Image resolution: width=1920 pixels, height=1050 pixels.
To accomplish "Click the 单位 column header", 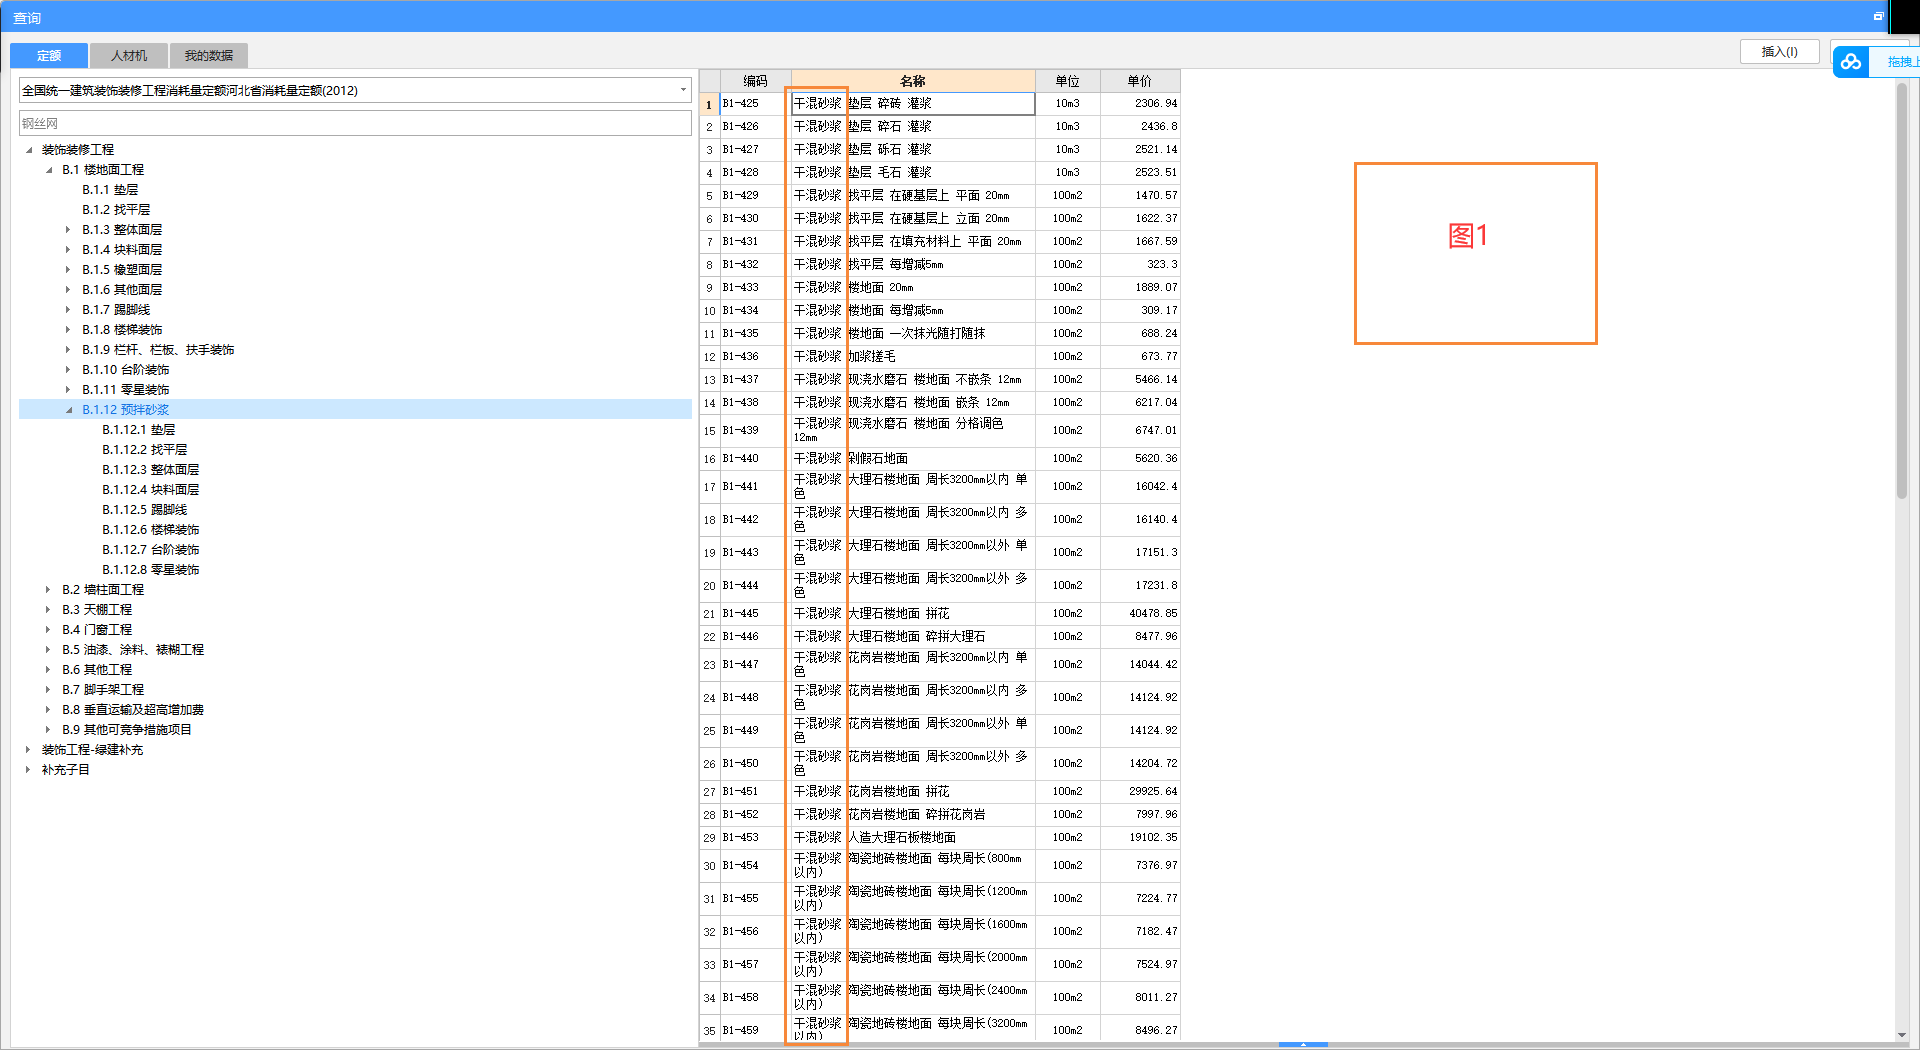I will (1068, 81).
